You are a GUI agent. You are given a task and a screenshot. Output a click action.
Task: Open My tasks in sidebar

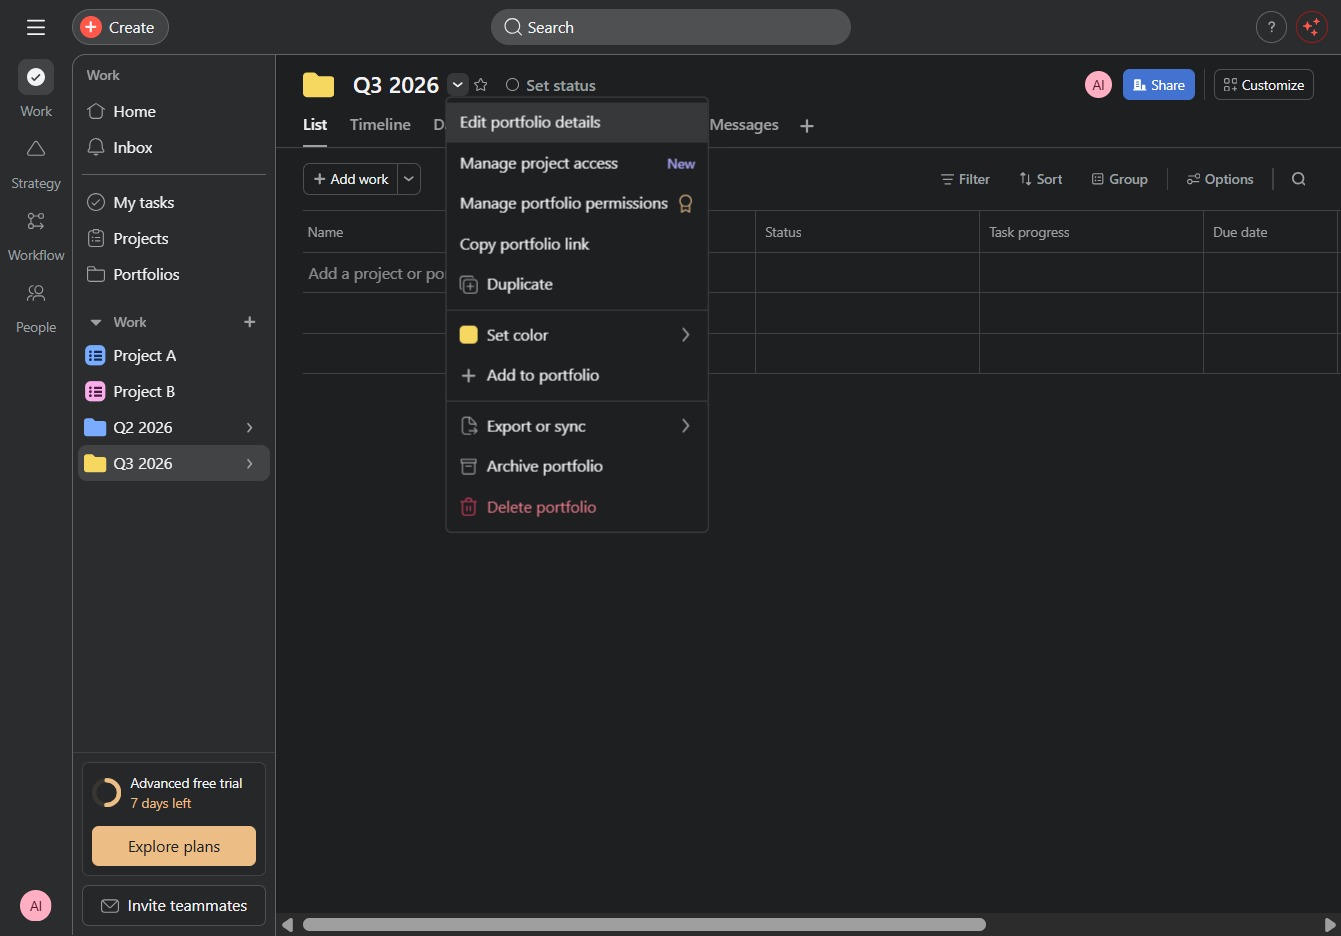tap(174, 202)
